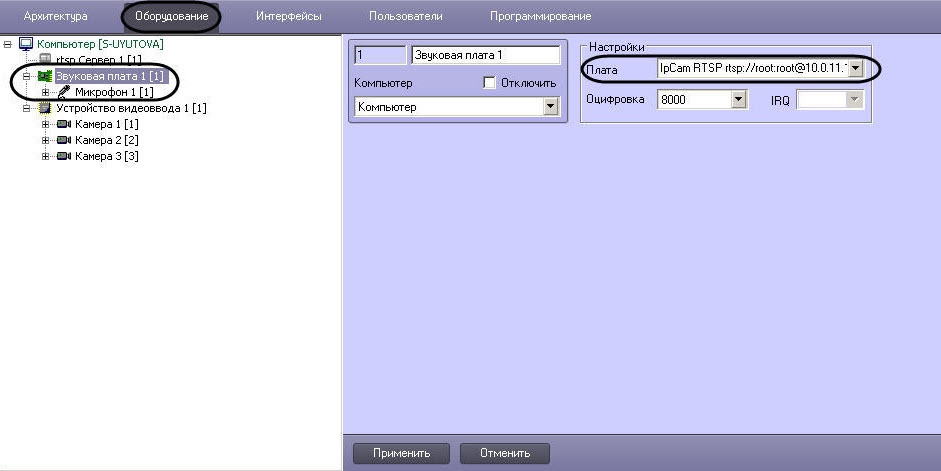The width and height of the screenshot is (941, 471).
Task: Select the Камера 3 camera icon
Action: [x=64, y=156]
